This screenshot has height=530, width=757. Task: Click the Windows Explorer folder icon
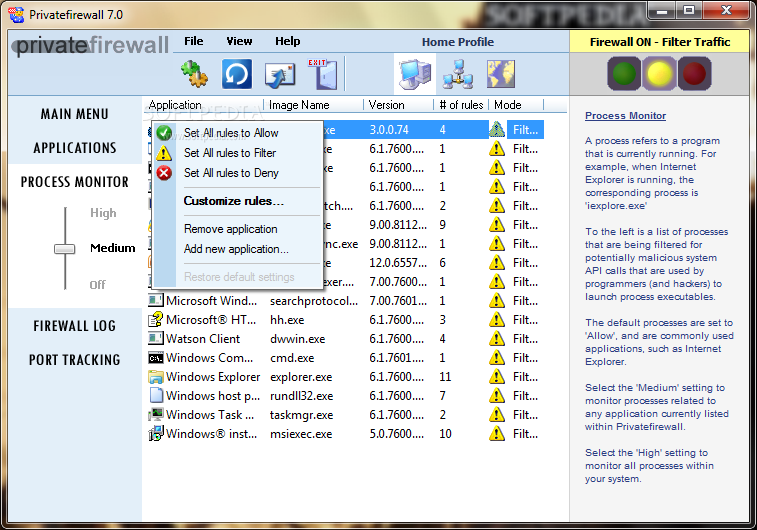(x=155, y=377)
